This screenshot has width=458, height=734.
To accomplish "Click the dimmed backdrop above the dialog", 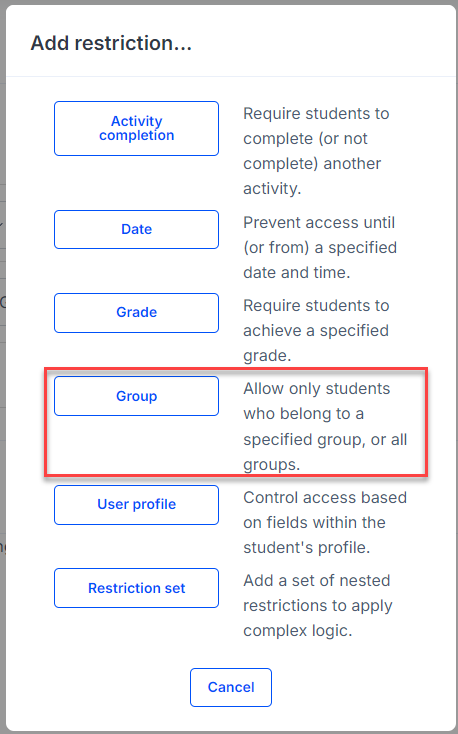I will pos(229,2).
